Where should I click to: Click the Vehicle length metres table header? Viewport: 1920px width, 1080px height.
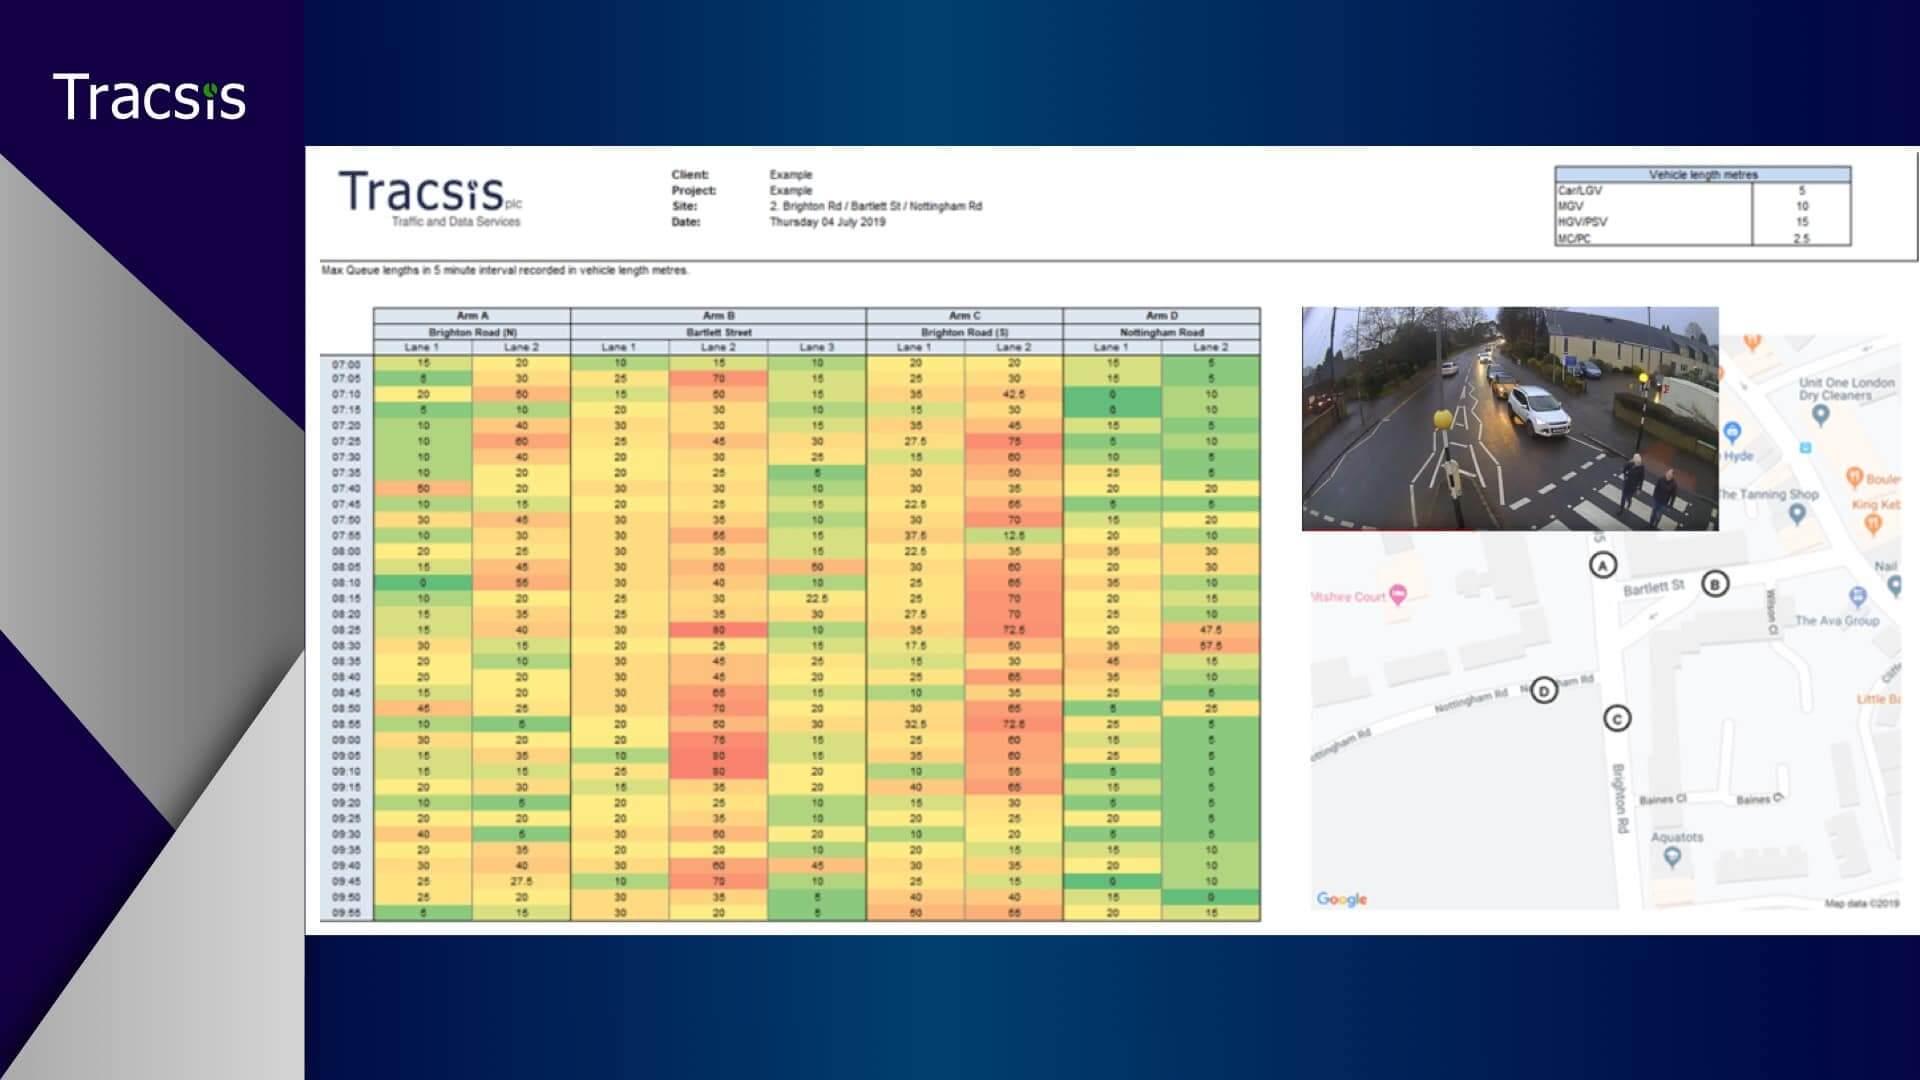[x=1702, y=175]
